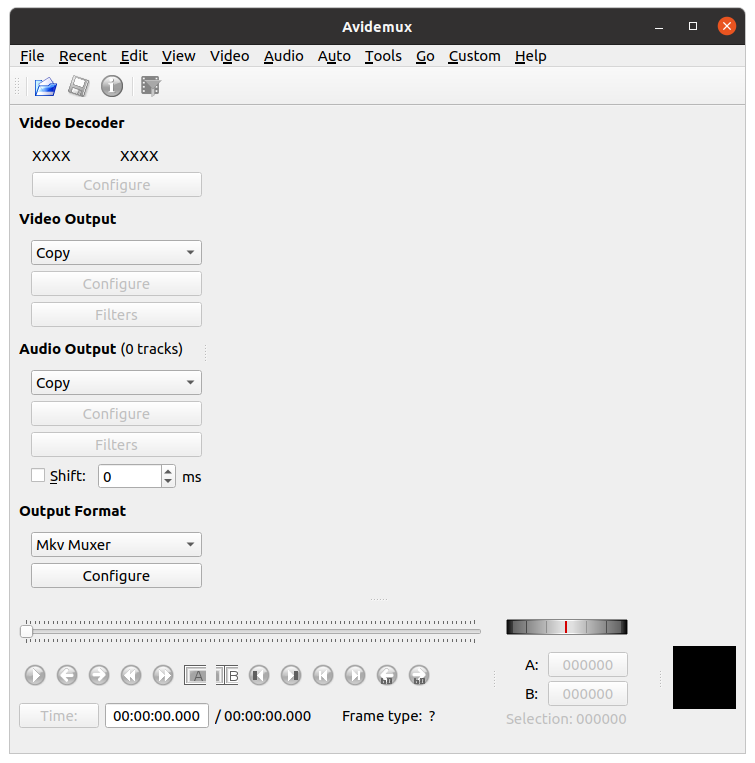
Task: Expand the Video Output codec dropdown
Action: 116,253
